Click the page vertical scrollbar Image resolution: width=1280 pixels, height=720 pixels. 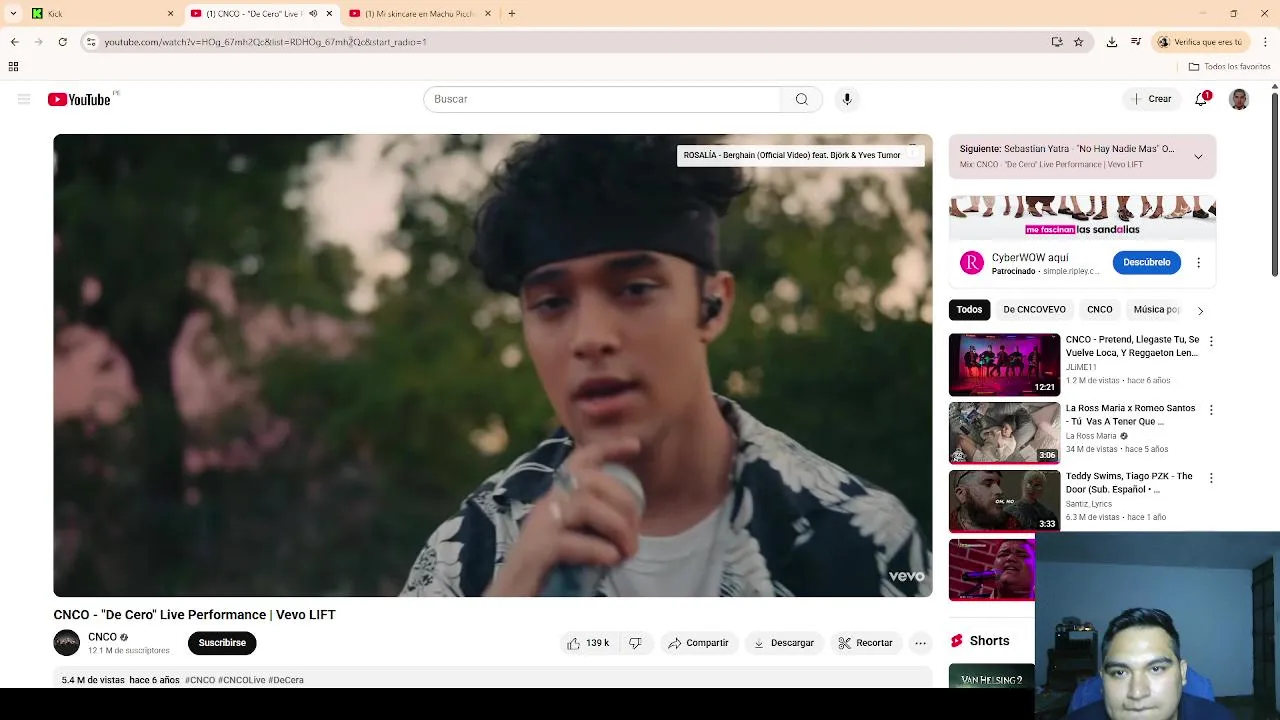coord(1274,185)
